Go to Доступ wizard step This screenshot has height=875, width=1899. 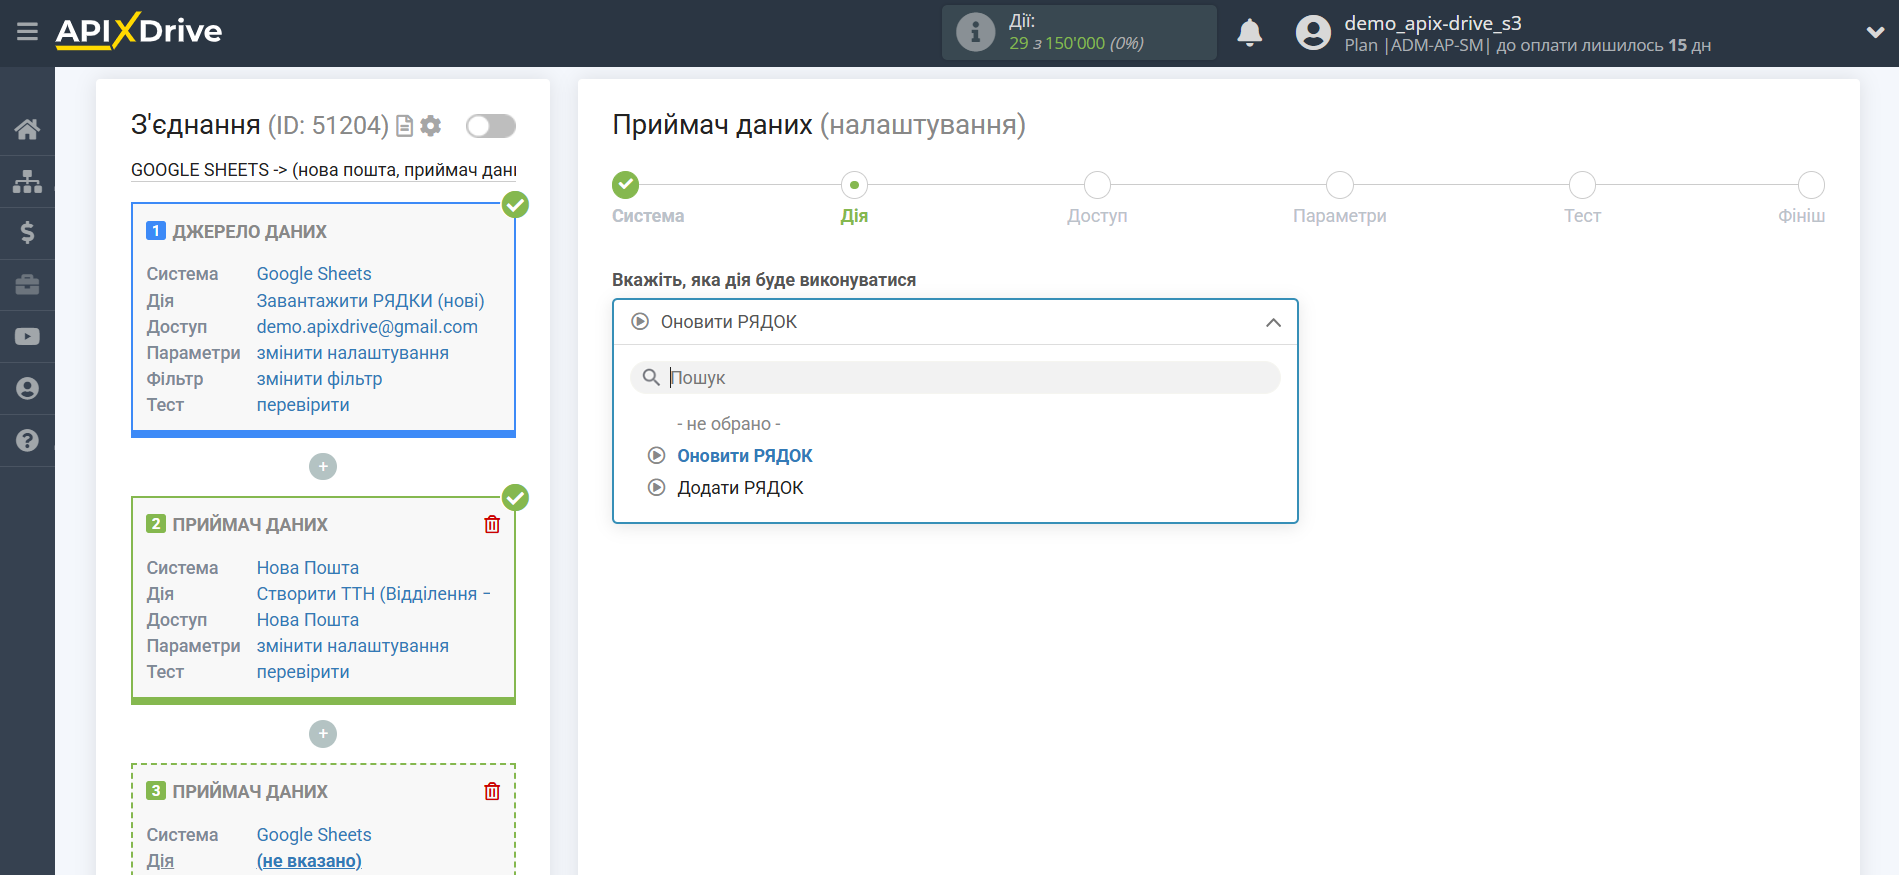[x=1097, y=185]
